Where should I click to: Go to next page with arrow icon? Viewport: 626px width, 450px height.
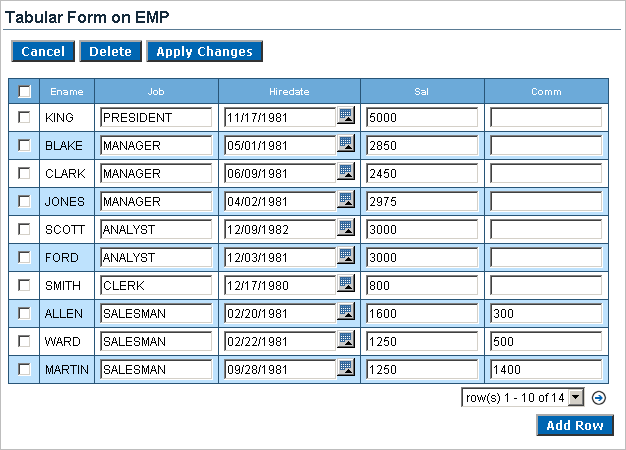[598, 398]
